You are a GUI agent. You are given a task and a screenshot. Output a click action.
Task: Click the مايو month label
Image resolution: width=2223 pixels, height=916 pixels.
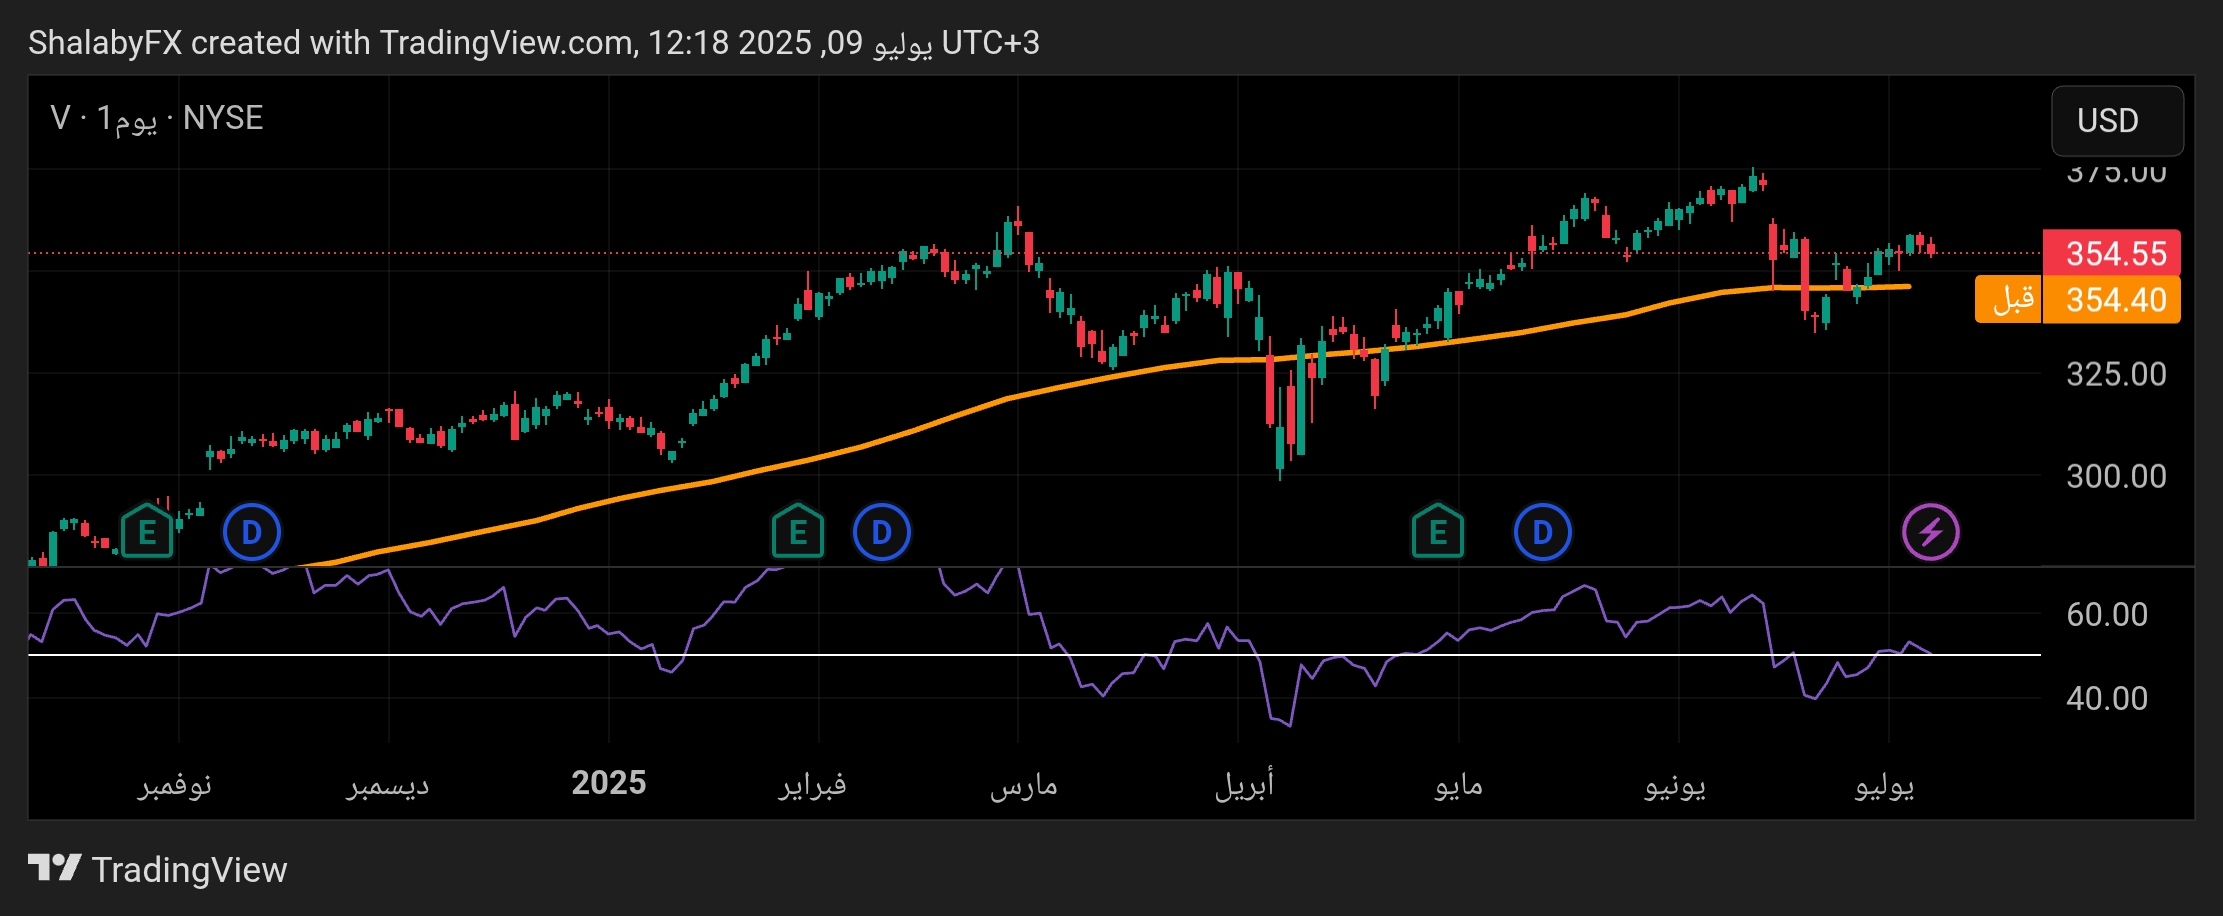click(1459, 785)
